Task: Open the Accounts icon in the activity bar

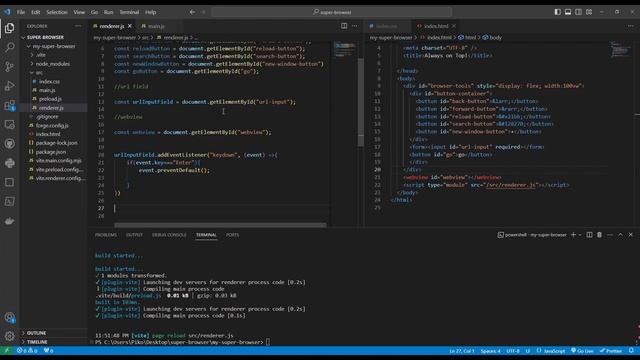Action: click(9, 317)
